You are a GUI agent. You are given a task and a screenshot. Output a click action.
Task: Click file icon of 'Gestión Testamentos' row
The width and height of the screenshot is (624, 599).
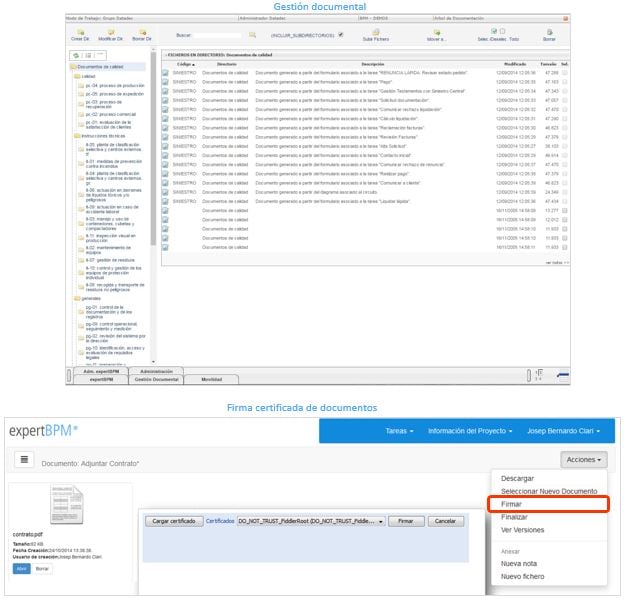[165, 91]
